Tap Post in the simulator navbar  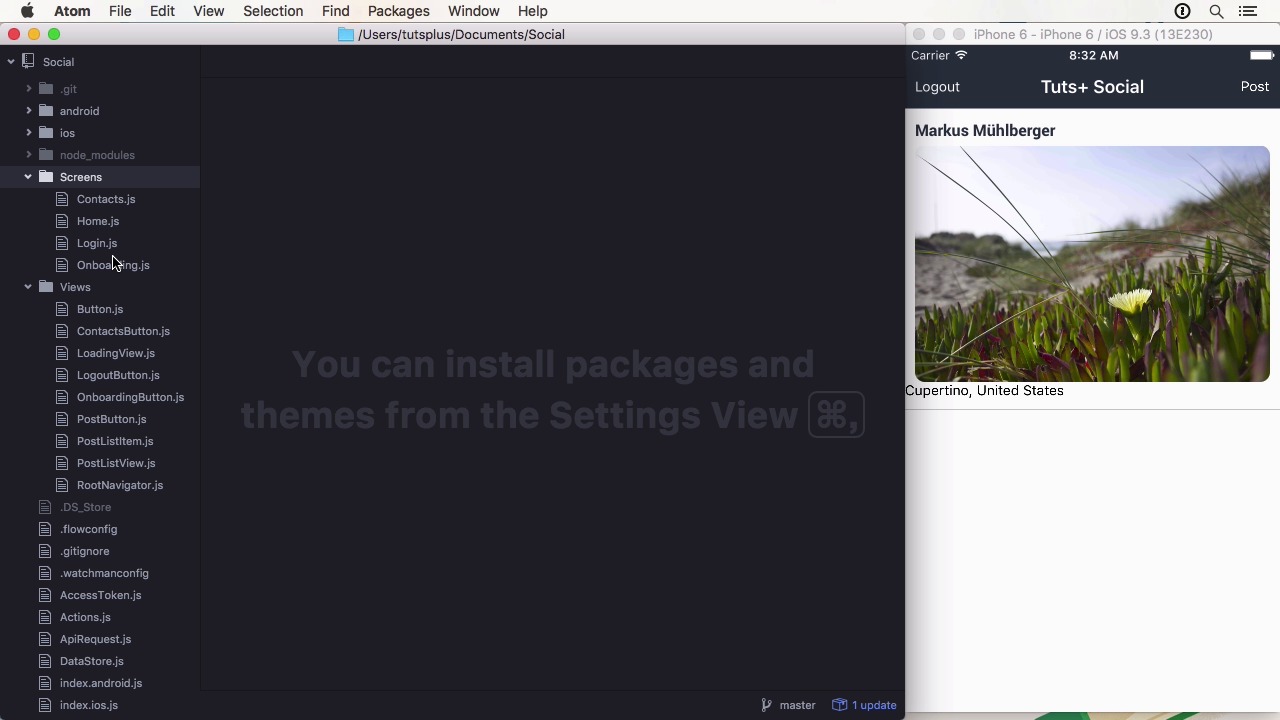point(1255,87)
